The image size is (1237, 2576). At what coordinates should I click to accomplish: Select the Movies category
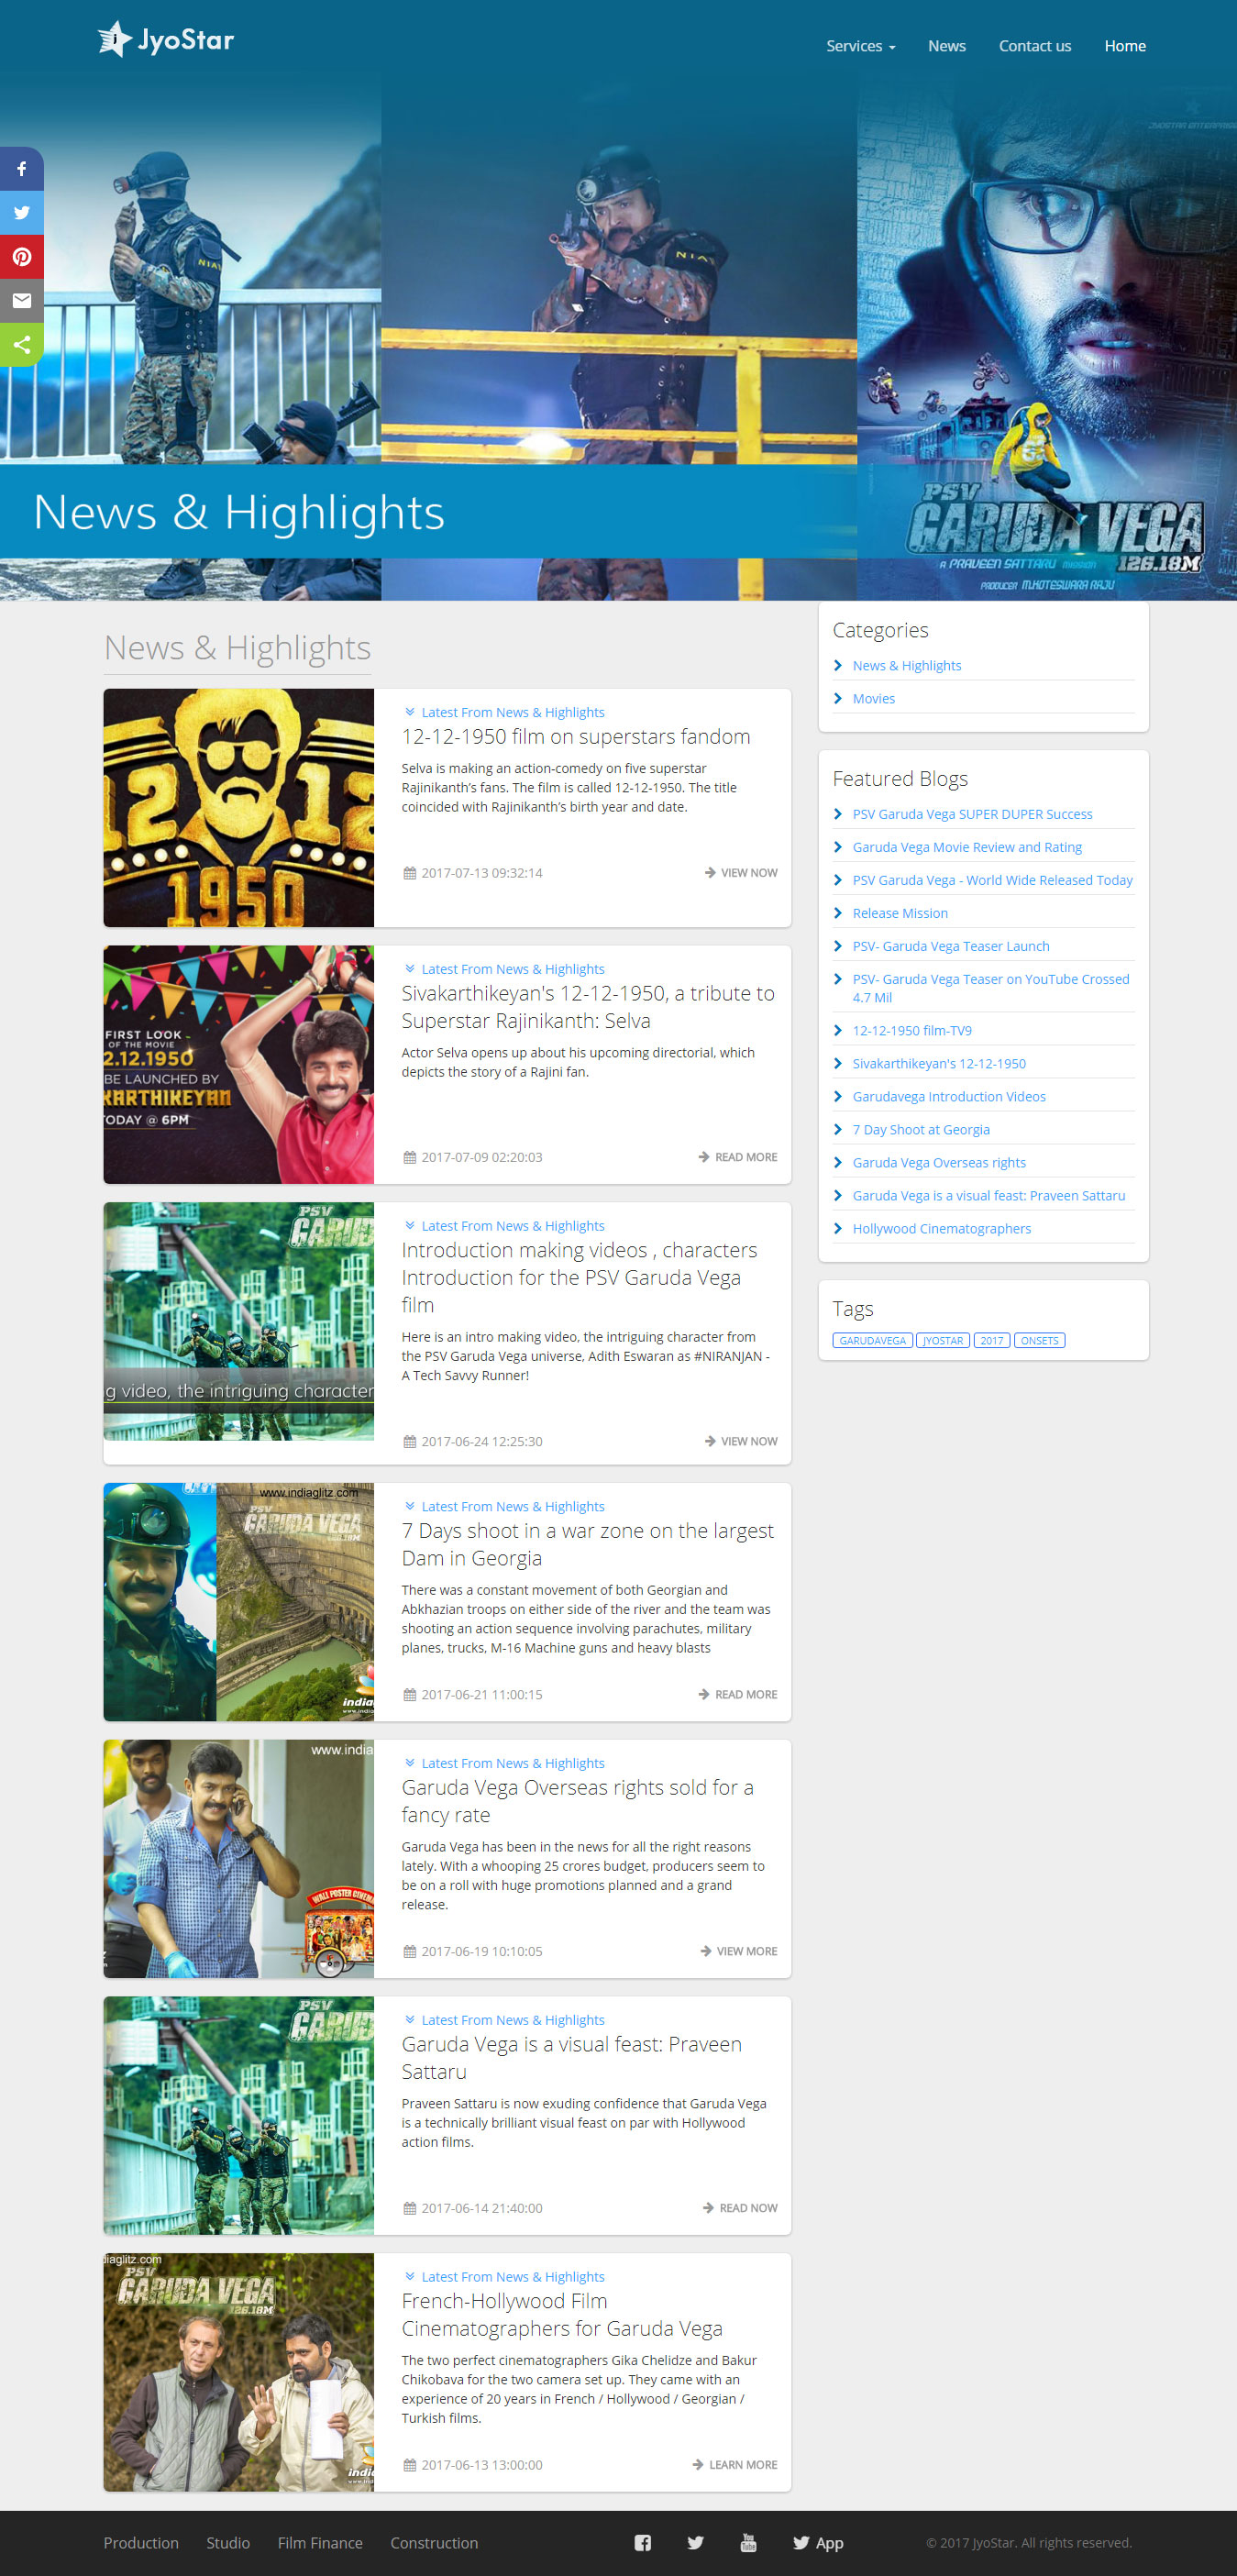tap(873, 698)
